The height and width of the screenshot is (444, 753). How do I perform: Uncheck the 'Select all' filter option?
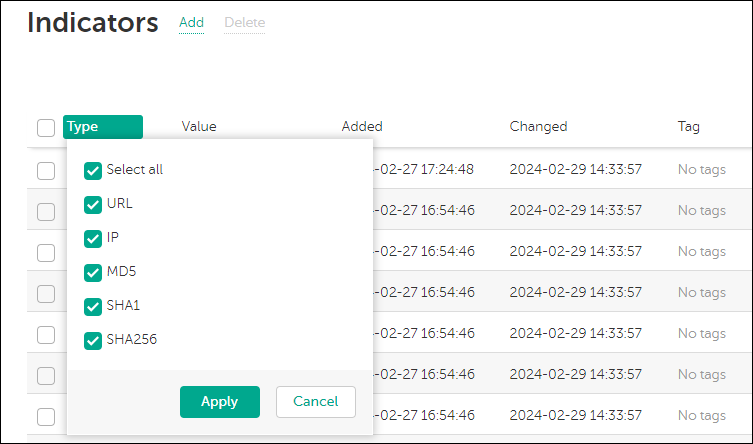coord(93,170)
